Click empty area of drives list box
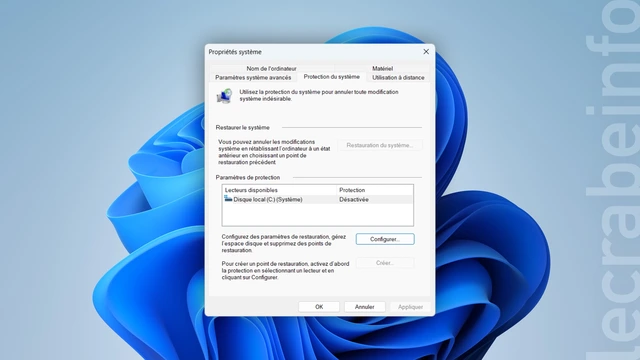This screenshot has width=640, height=360. click(318, 215)
